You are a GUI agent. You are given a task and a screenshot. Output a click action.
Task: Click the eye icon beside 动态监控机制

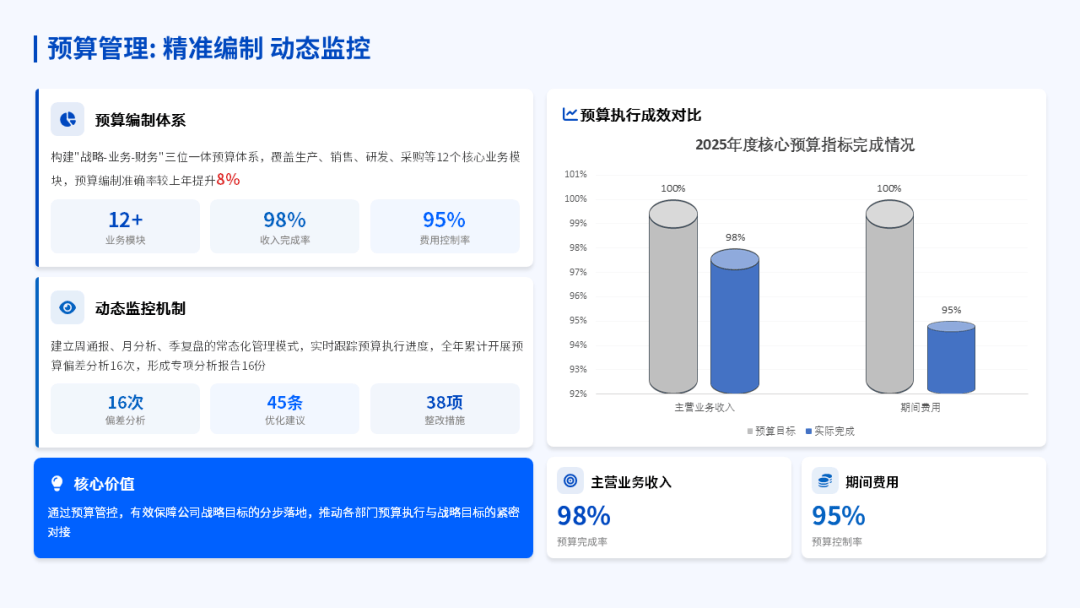[68, 307]
